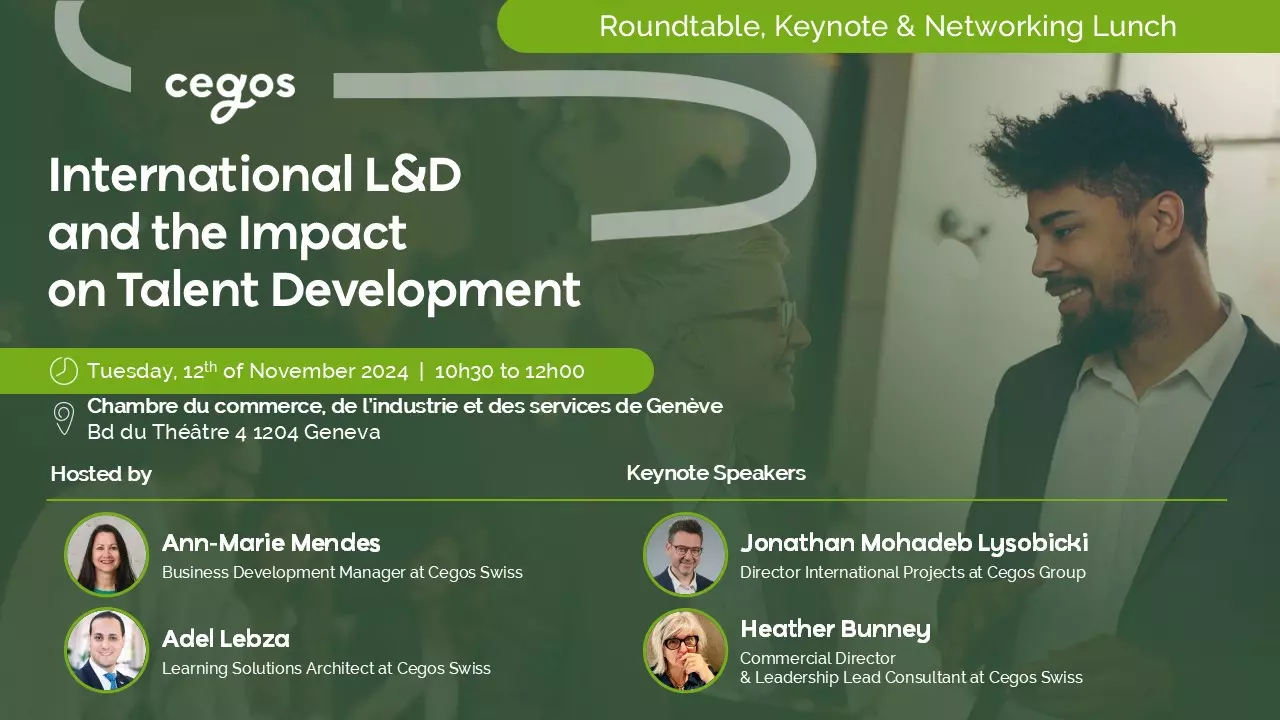
Task: Click the name Ann-Marie Mendes
Action: pos(271,543)
